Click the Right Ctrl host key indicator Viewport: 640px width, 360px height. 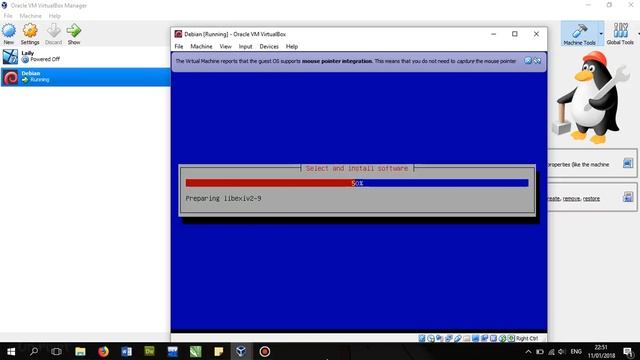(527, 338)
